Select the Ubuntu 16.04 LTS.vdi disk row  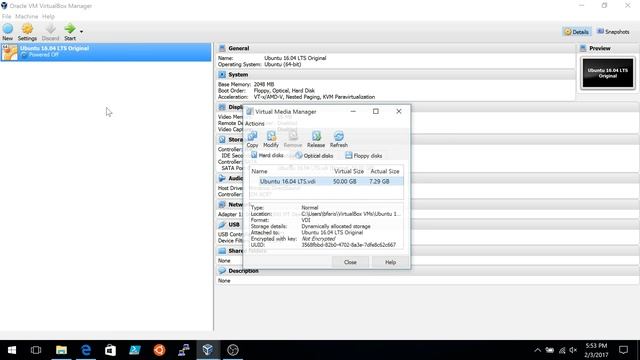click(327, 181)
